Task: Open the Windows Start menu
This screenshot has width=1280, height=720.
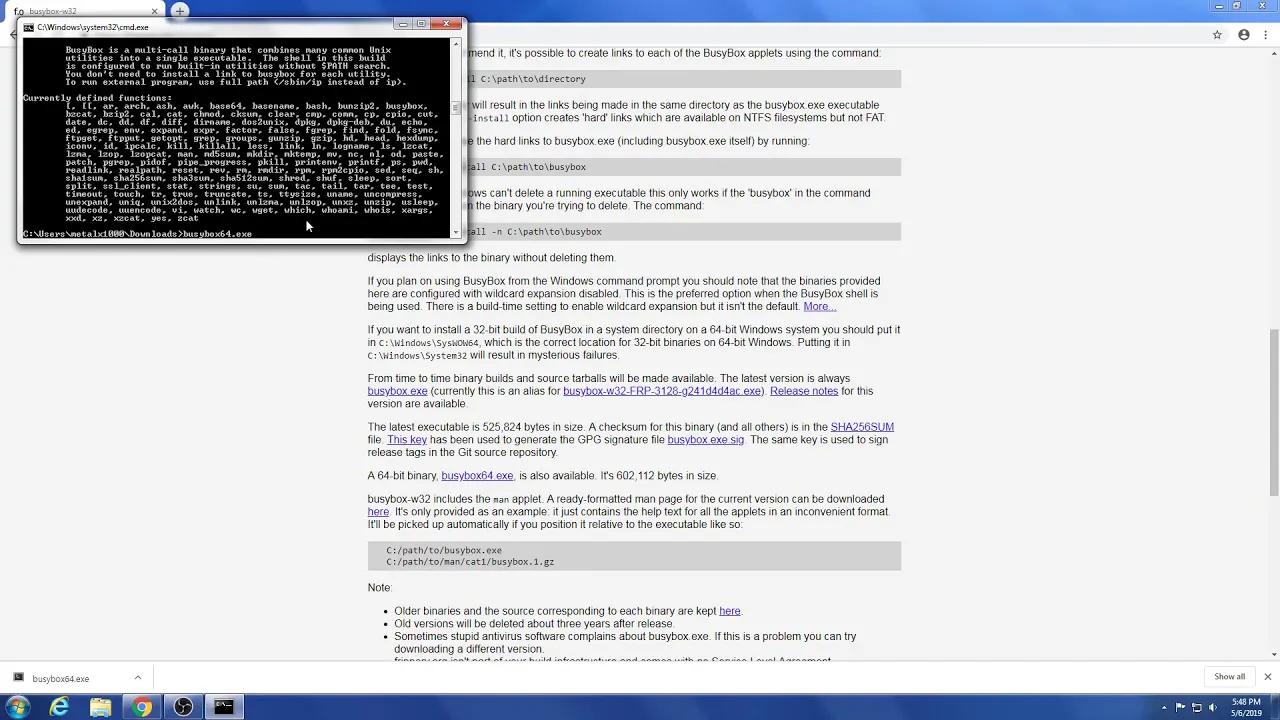Action: 17,707
